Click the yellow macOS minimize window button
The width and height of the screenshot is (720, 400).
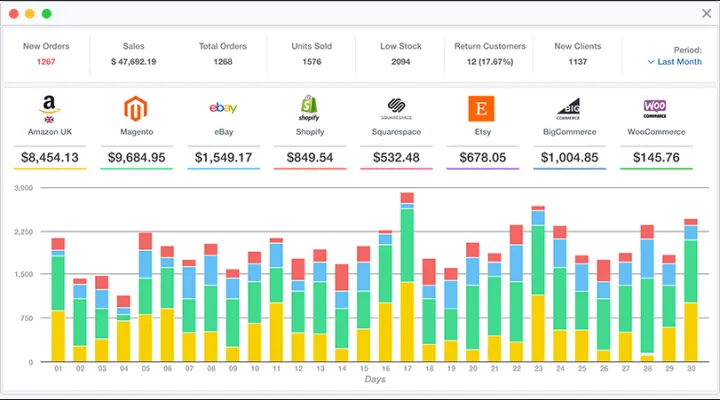pyautogui.click(x=30, y=14)
